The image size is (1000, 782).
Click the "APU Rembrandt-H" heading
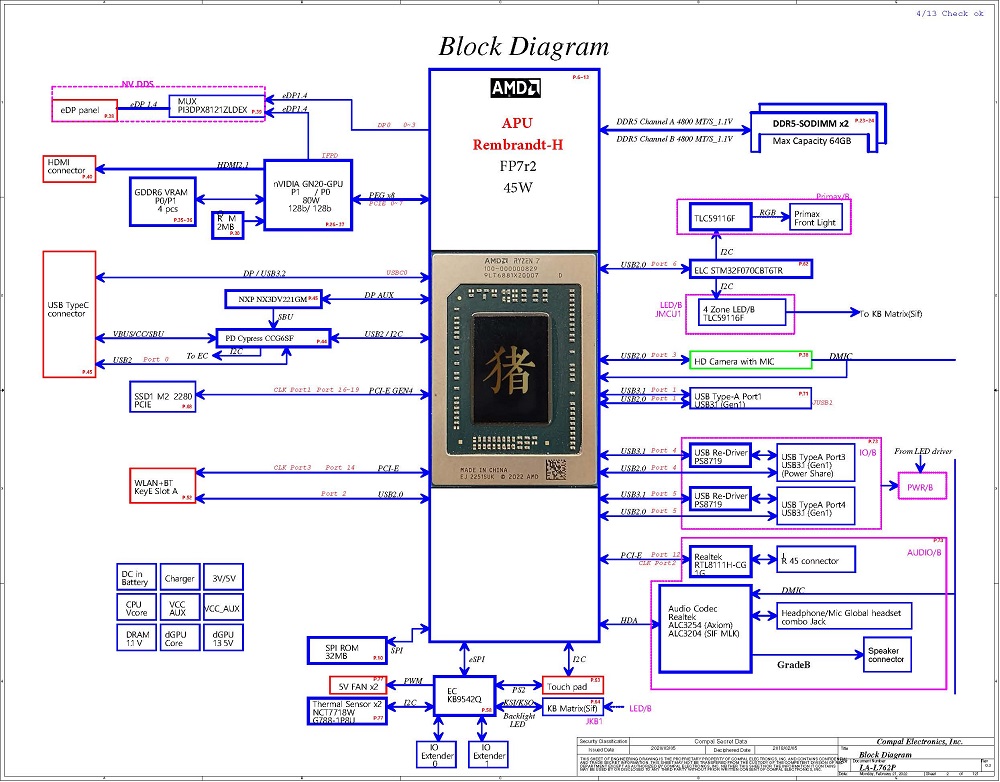tap(517, 134)
